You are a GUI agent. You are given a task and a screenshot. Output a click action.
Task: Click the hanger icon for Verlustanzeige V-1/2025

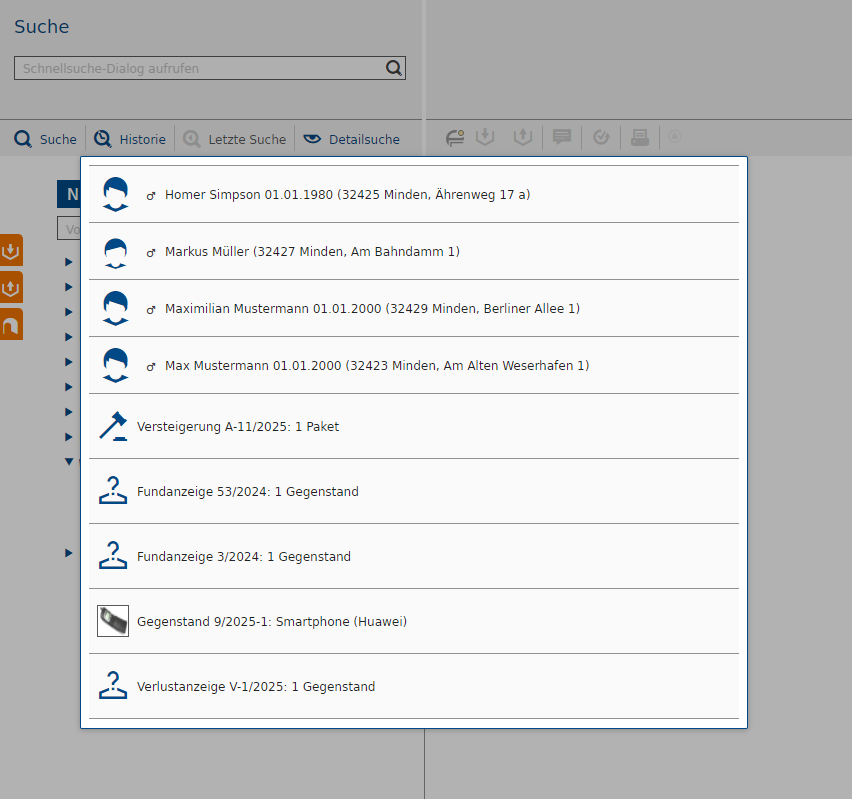(113, 686)
